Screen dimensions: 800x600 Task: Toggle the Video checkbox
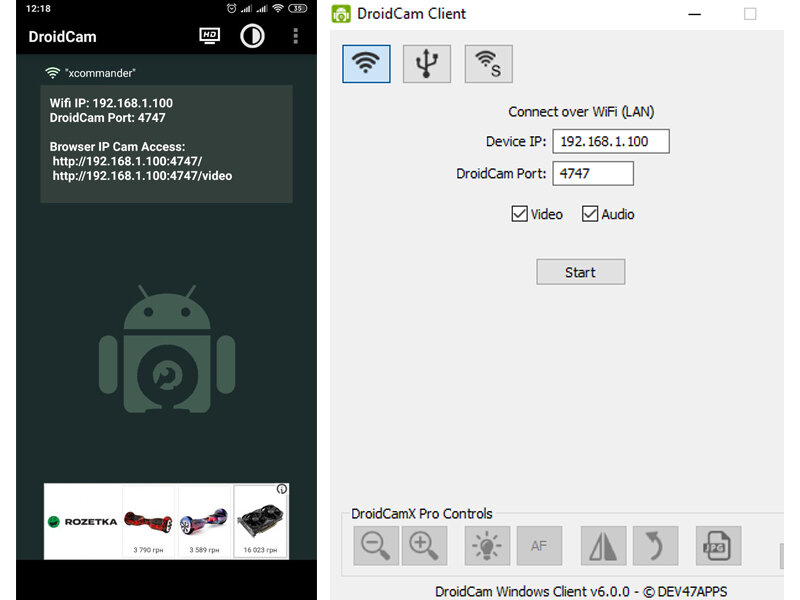[519, 214]
